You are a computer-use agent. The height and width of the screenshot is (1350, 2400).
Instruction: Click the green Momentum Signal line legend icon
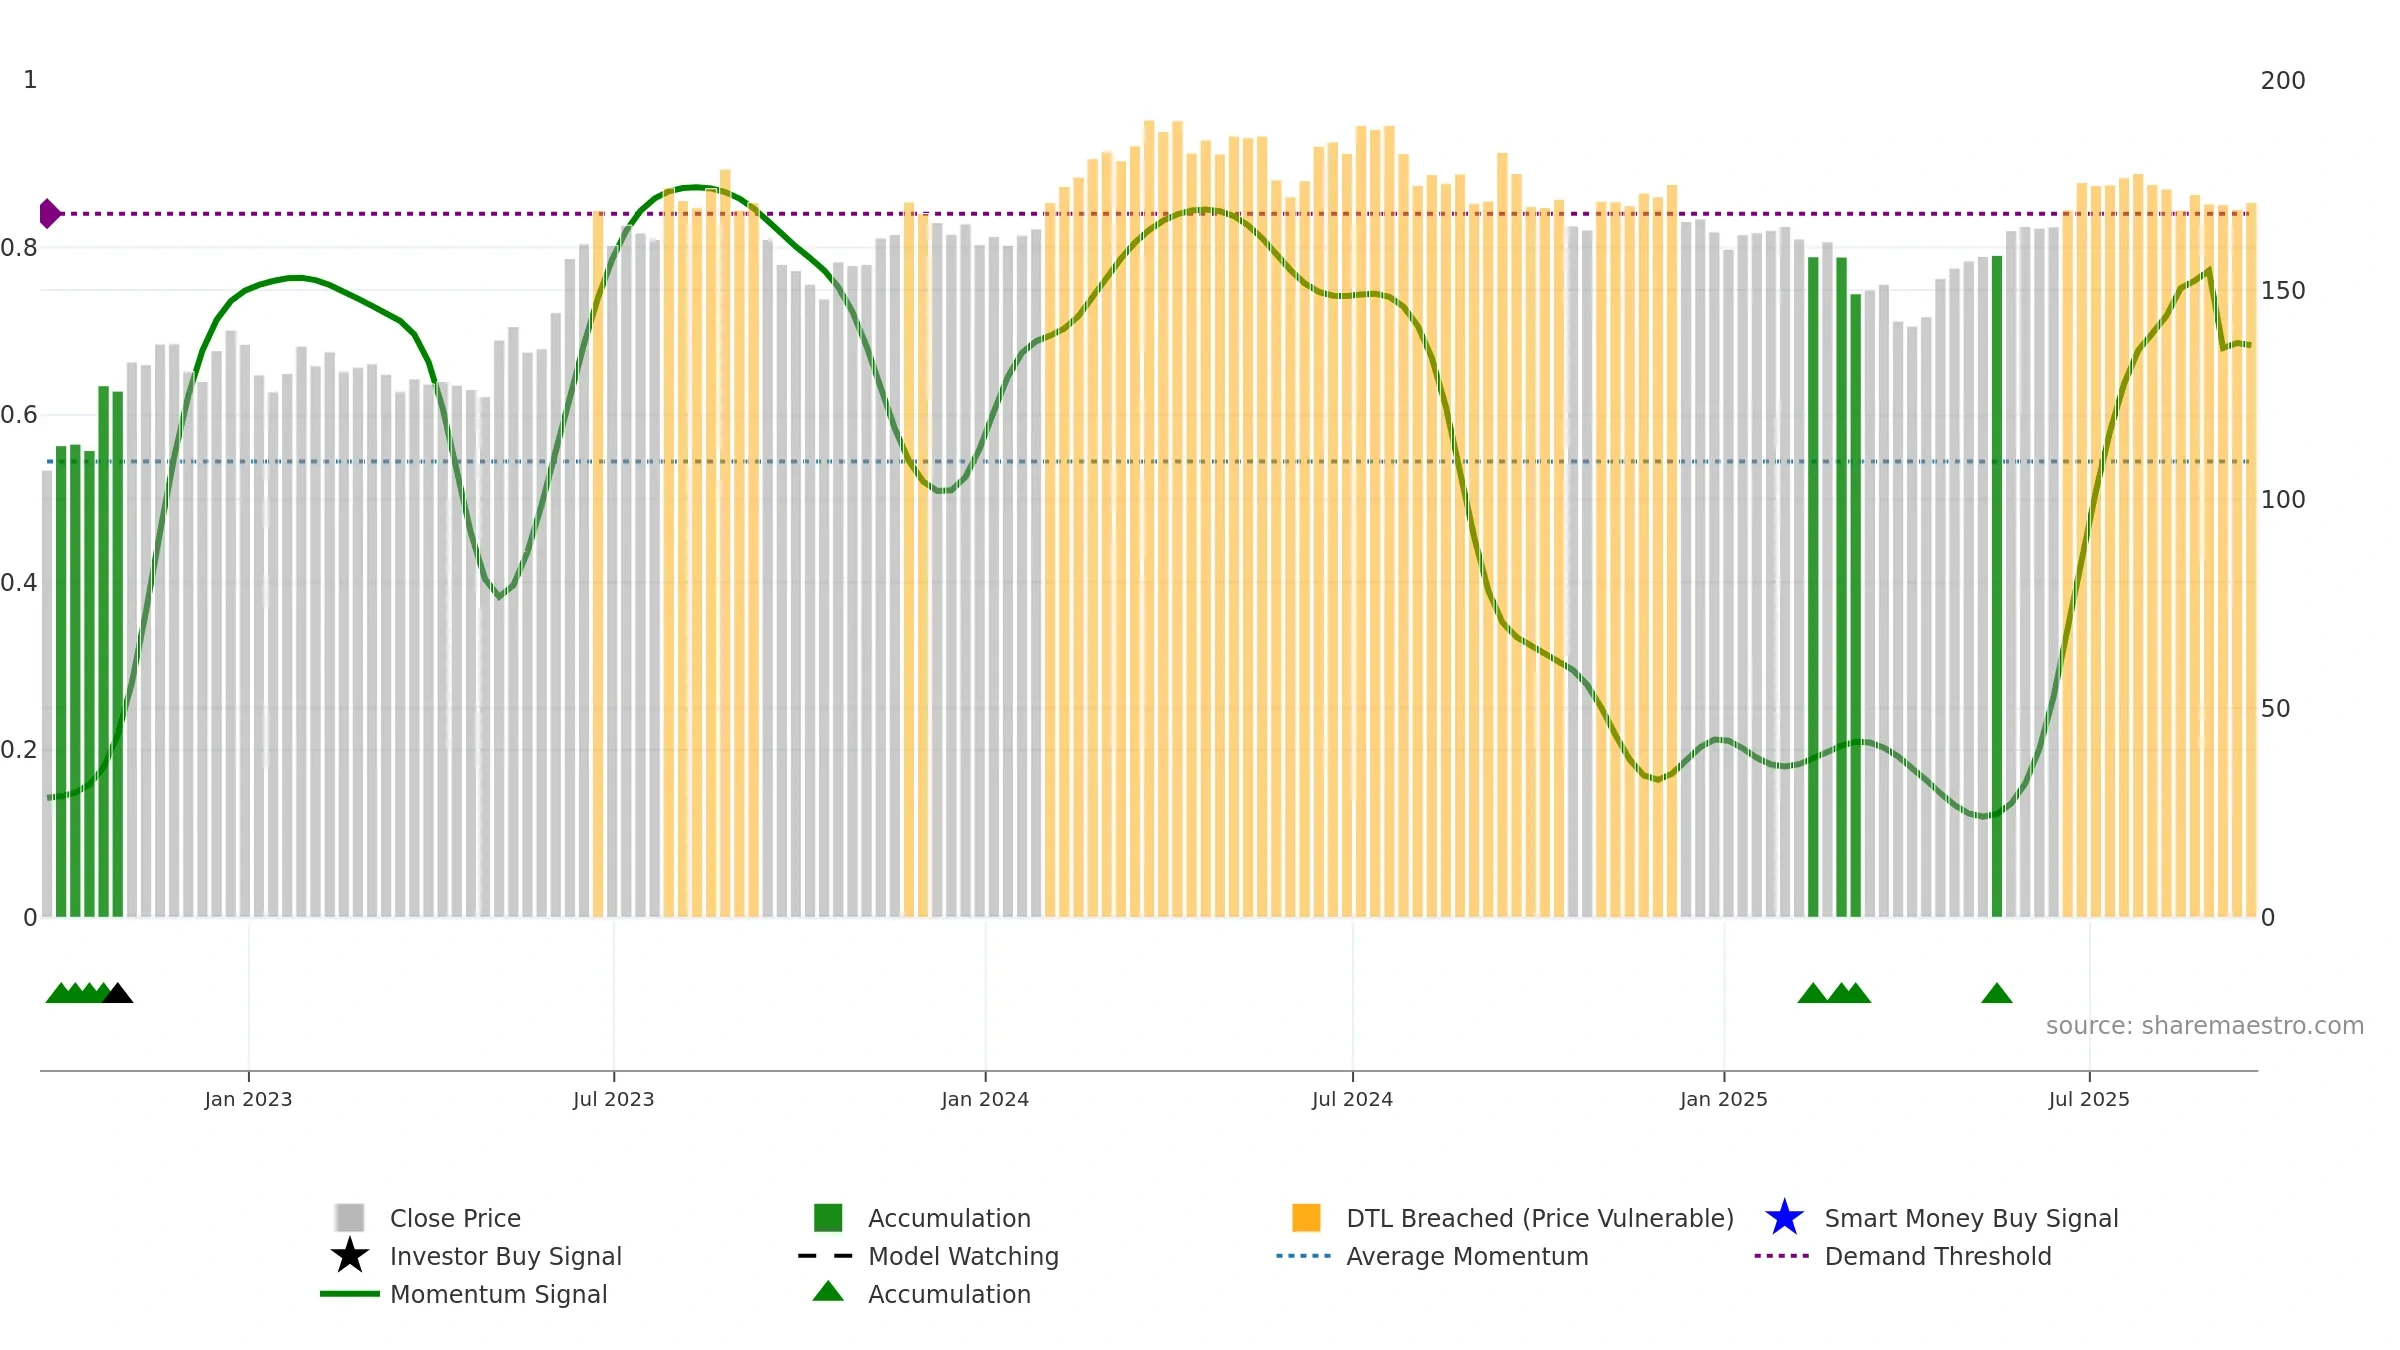click(350, 1294)
